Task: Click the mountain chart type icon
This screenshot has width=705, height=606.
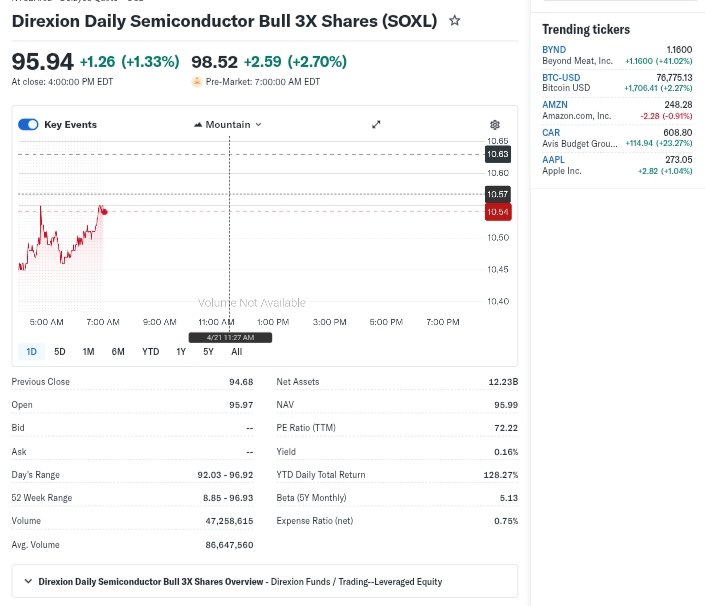Action: click(x=198, y=125)
